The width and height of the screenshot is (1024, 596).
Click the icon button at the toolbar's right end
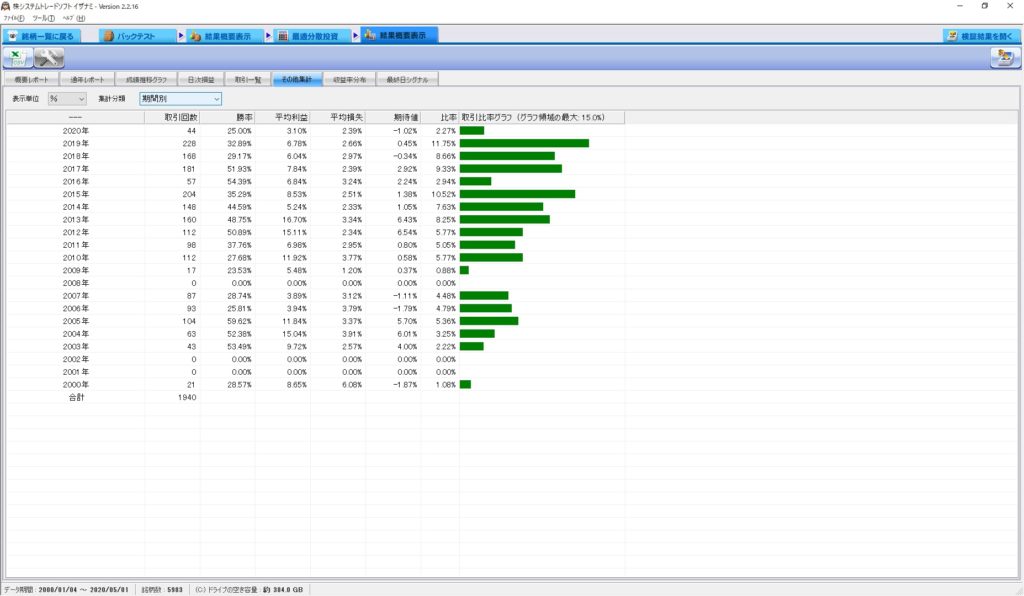[1000, 58]
